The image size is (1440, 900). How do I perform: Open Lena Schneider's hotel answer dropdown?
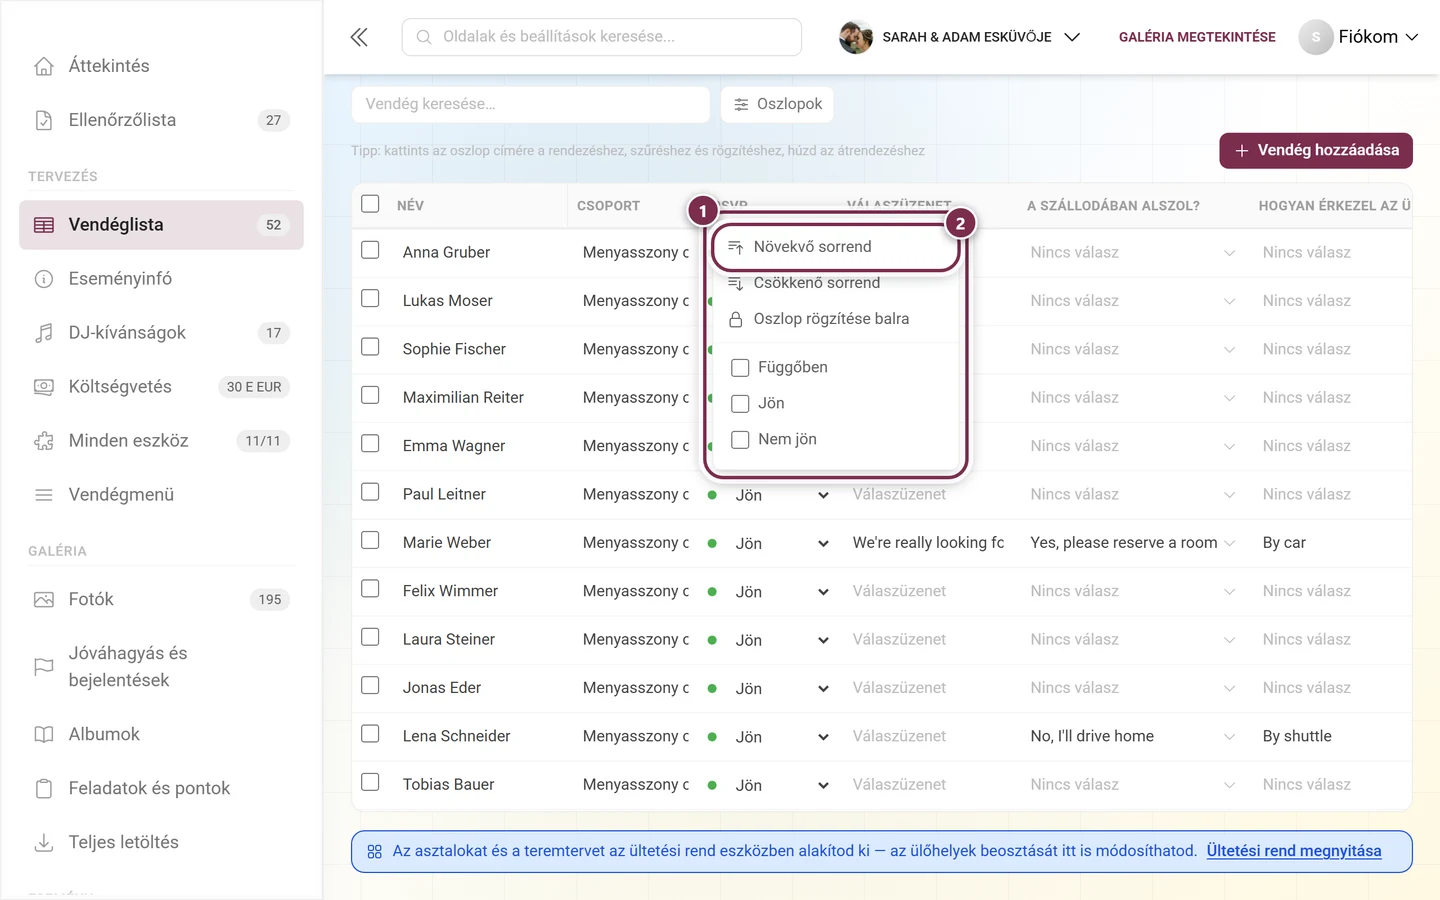1132,737
